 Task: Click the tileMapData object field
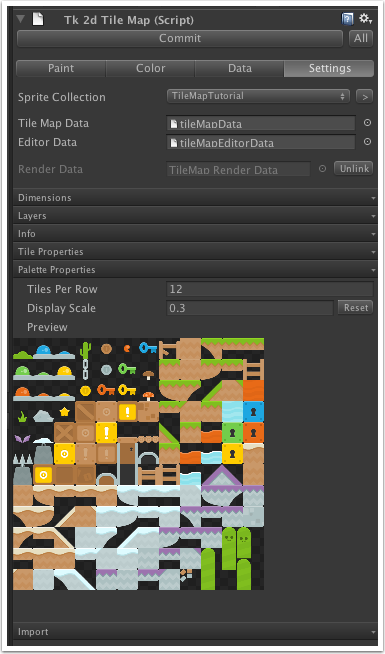click(x=261, y=123)
